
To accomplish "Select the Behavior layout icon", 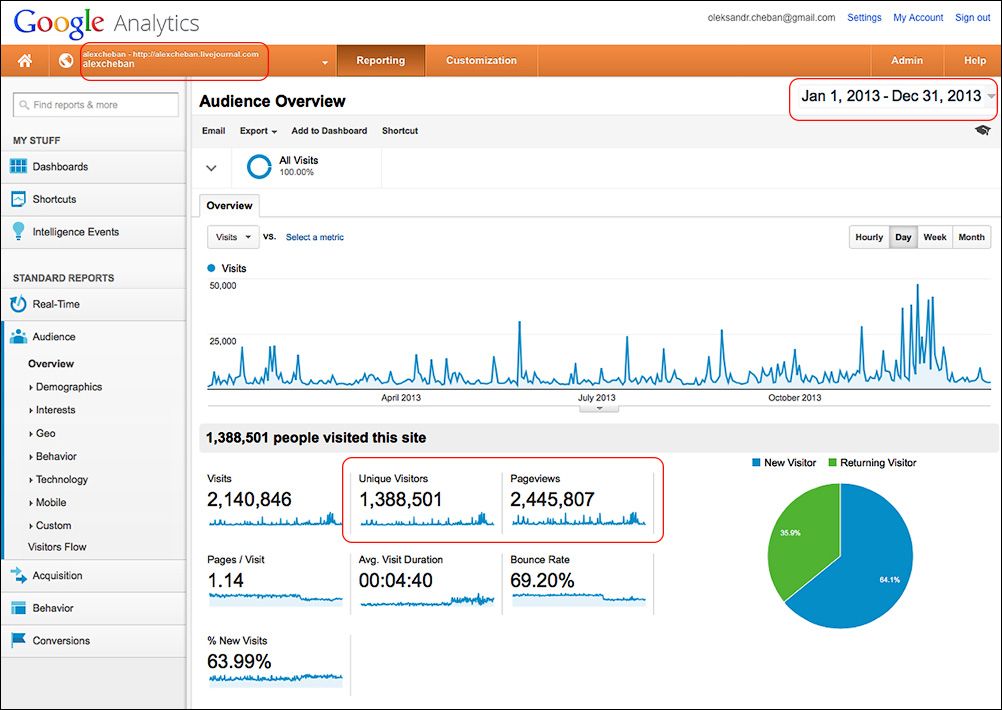I will click(x=19, y=608).
